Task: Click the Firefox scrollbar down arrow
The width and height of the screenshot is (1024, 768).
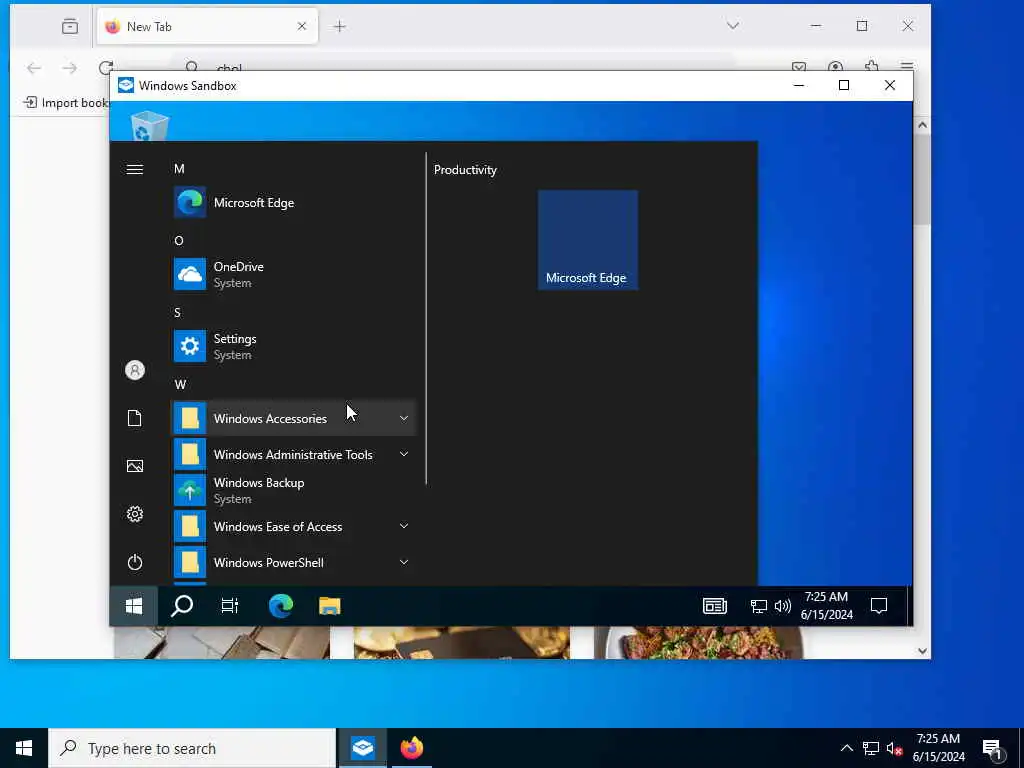Action: (x=922, y=650)
